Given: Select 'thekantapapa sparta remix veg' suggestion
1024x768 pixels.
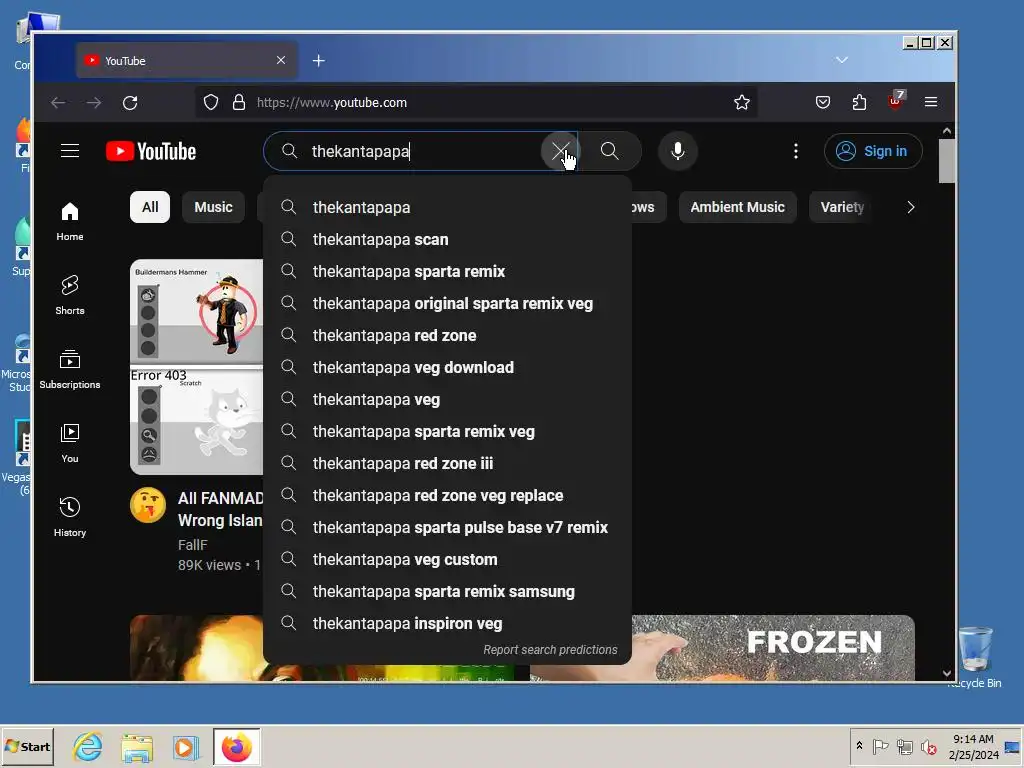Looking at the screenshot, I should coord(447,432).
